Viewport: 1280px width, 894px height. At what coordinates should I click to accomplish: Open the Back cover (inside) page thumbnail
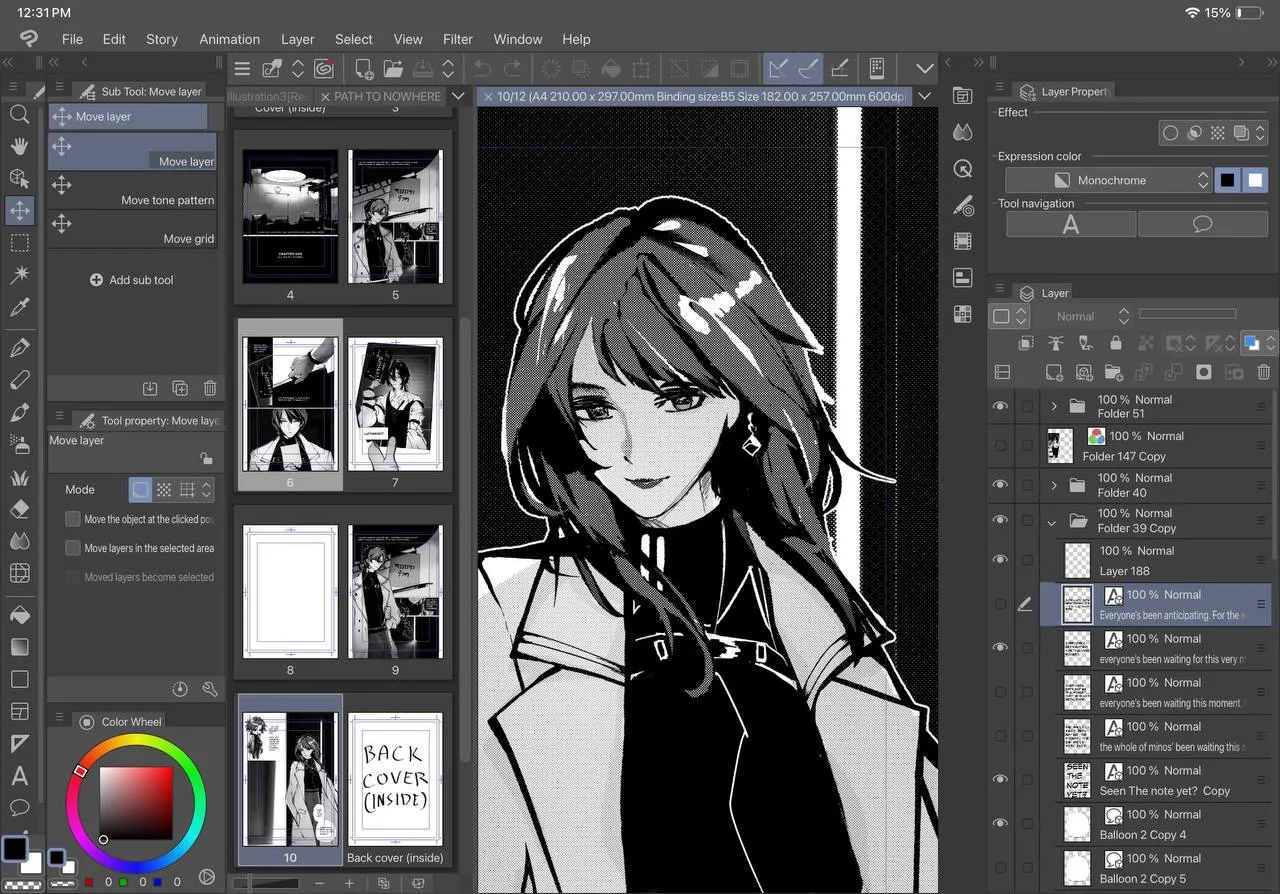click(x=395, y=780)
